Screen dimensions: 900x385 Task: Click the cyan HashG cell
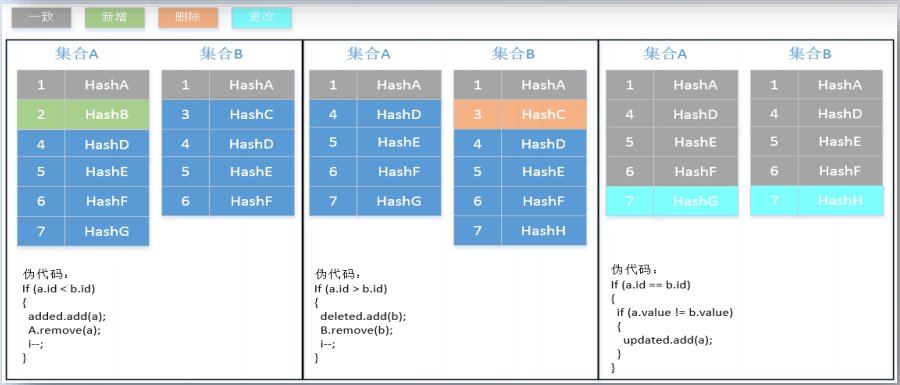[x=696, y=201]
